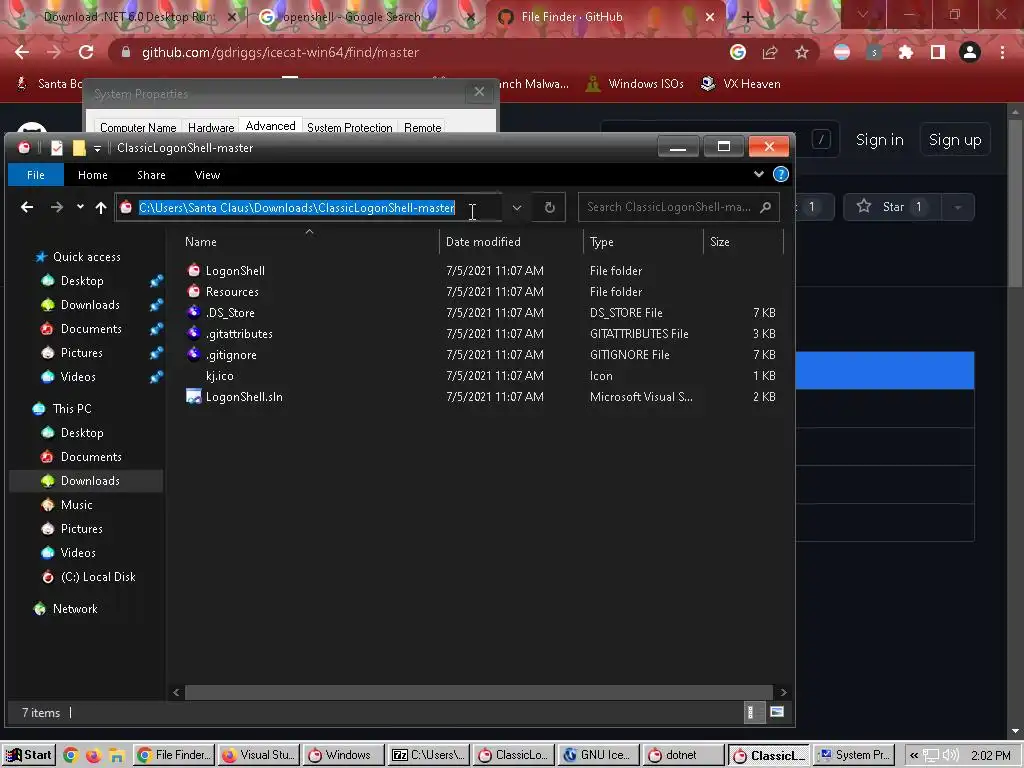
Task: Open VX Heaven bookmark
Action: (x=741, y=84)
